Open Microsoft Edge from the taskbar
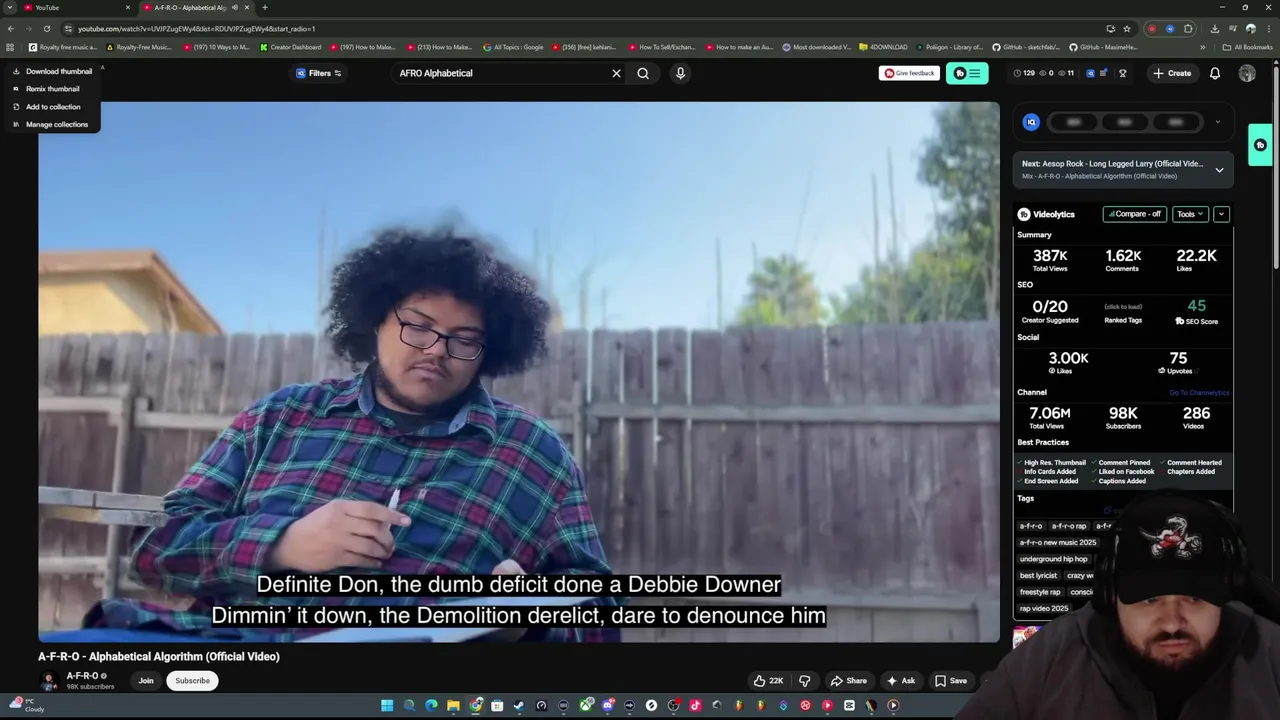1280x720 pixels. [431, 705]
